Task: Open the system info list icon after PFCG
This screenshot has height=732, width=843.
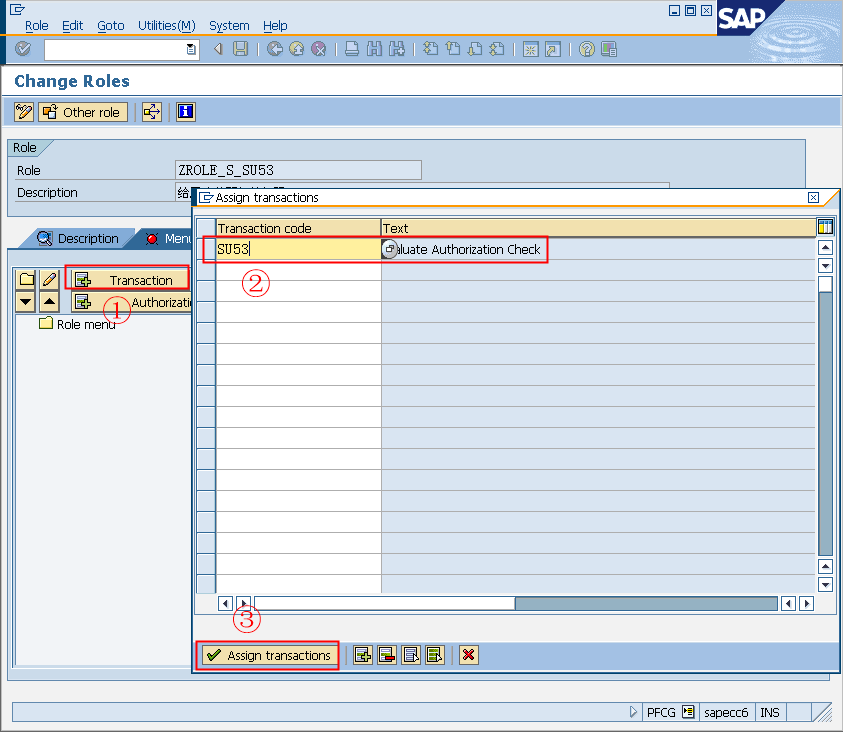Action: click(688, 712)
